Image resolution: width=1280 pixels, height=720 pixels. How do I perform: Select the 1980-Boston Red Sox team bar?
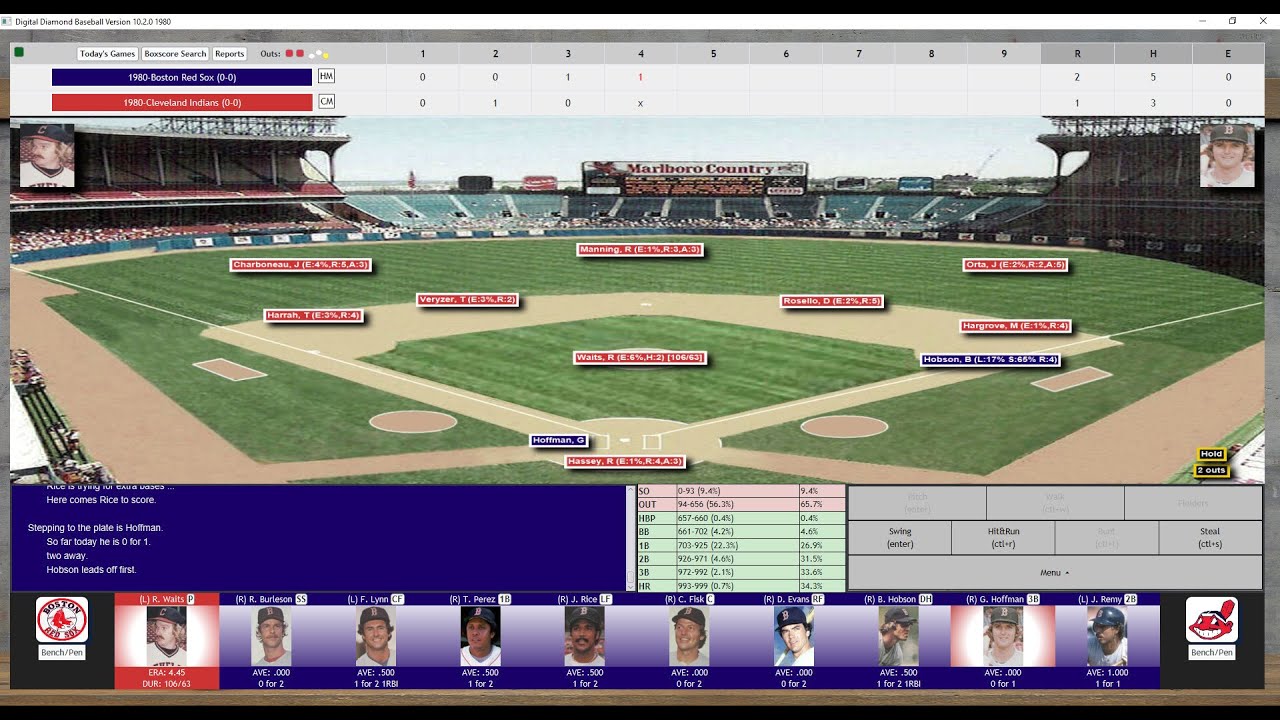tap(182, 77)
